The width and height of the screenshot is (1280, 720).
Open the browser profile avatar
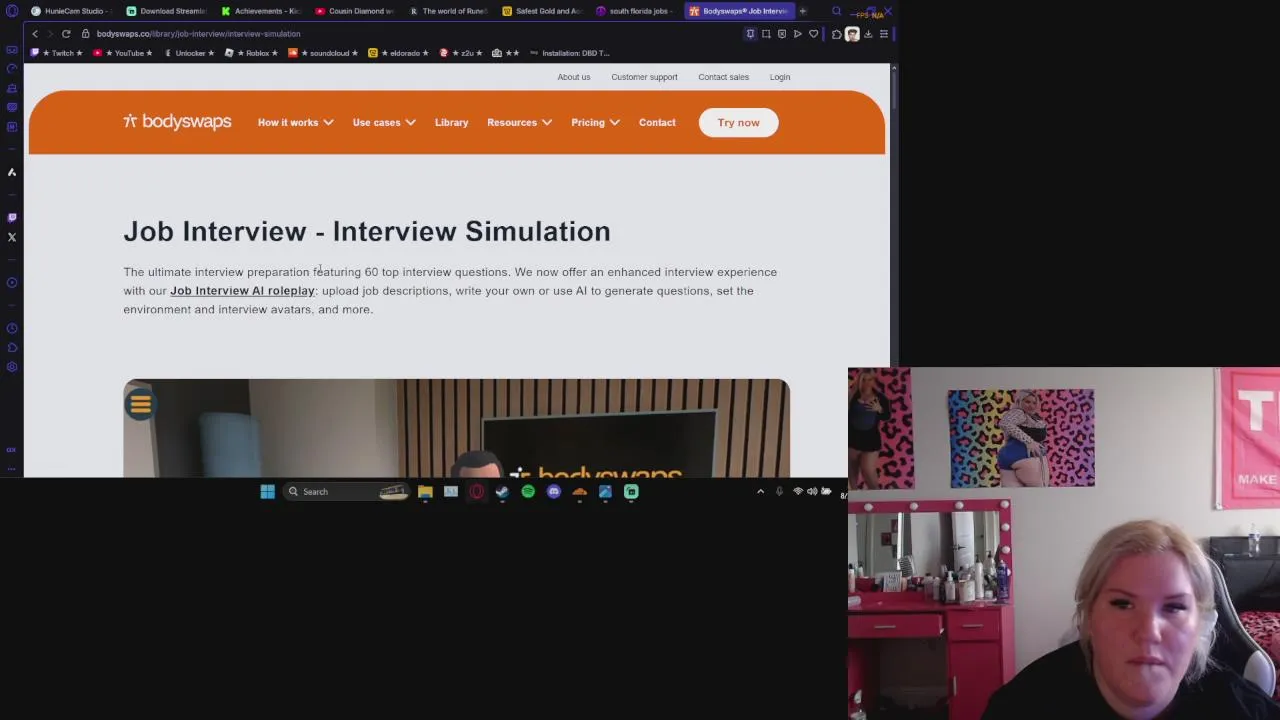click(852, 34)
